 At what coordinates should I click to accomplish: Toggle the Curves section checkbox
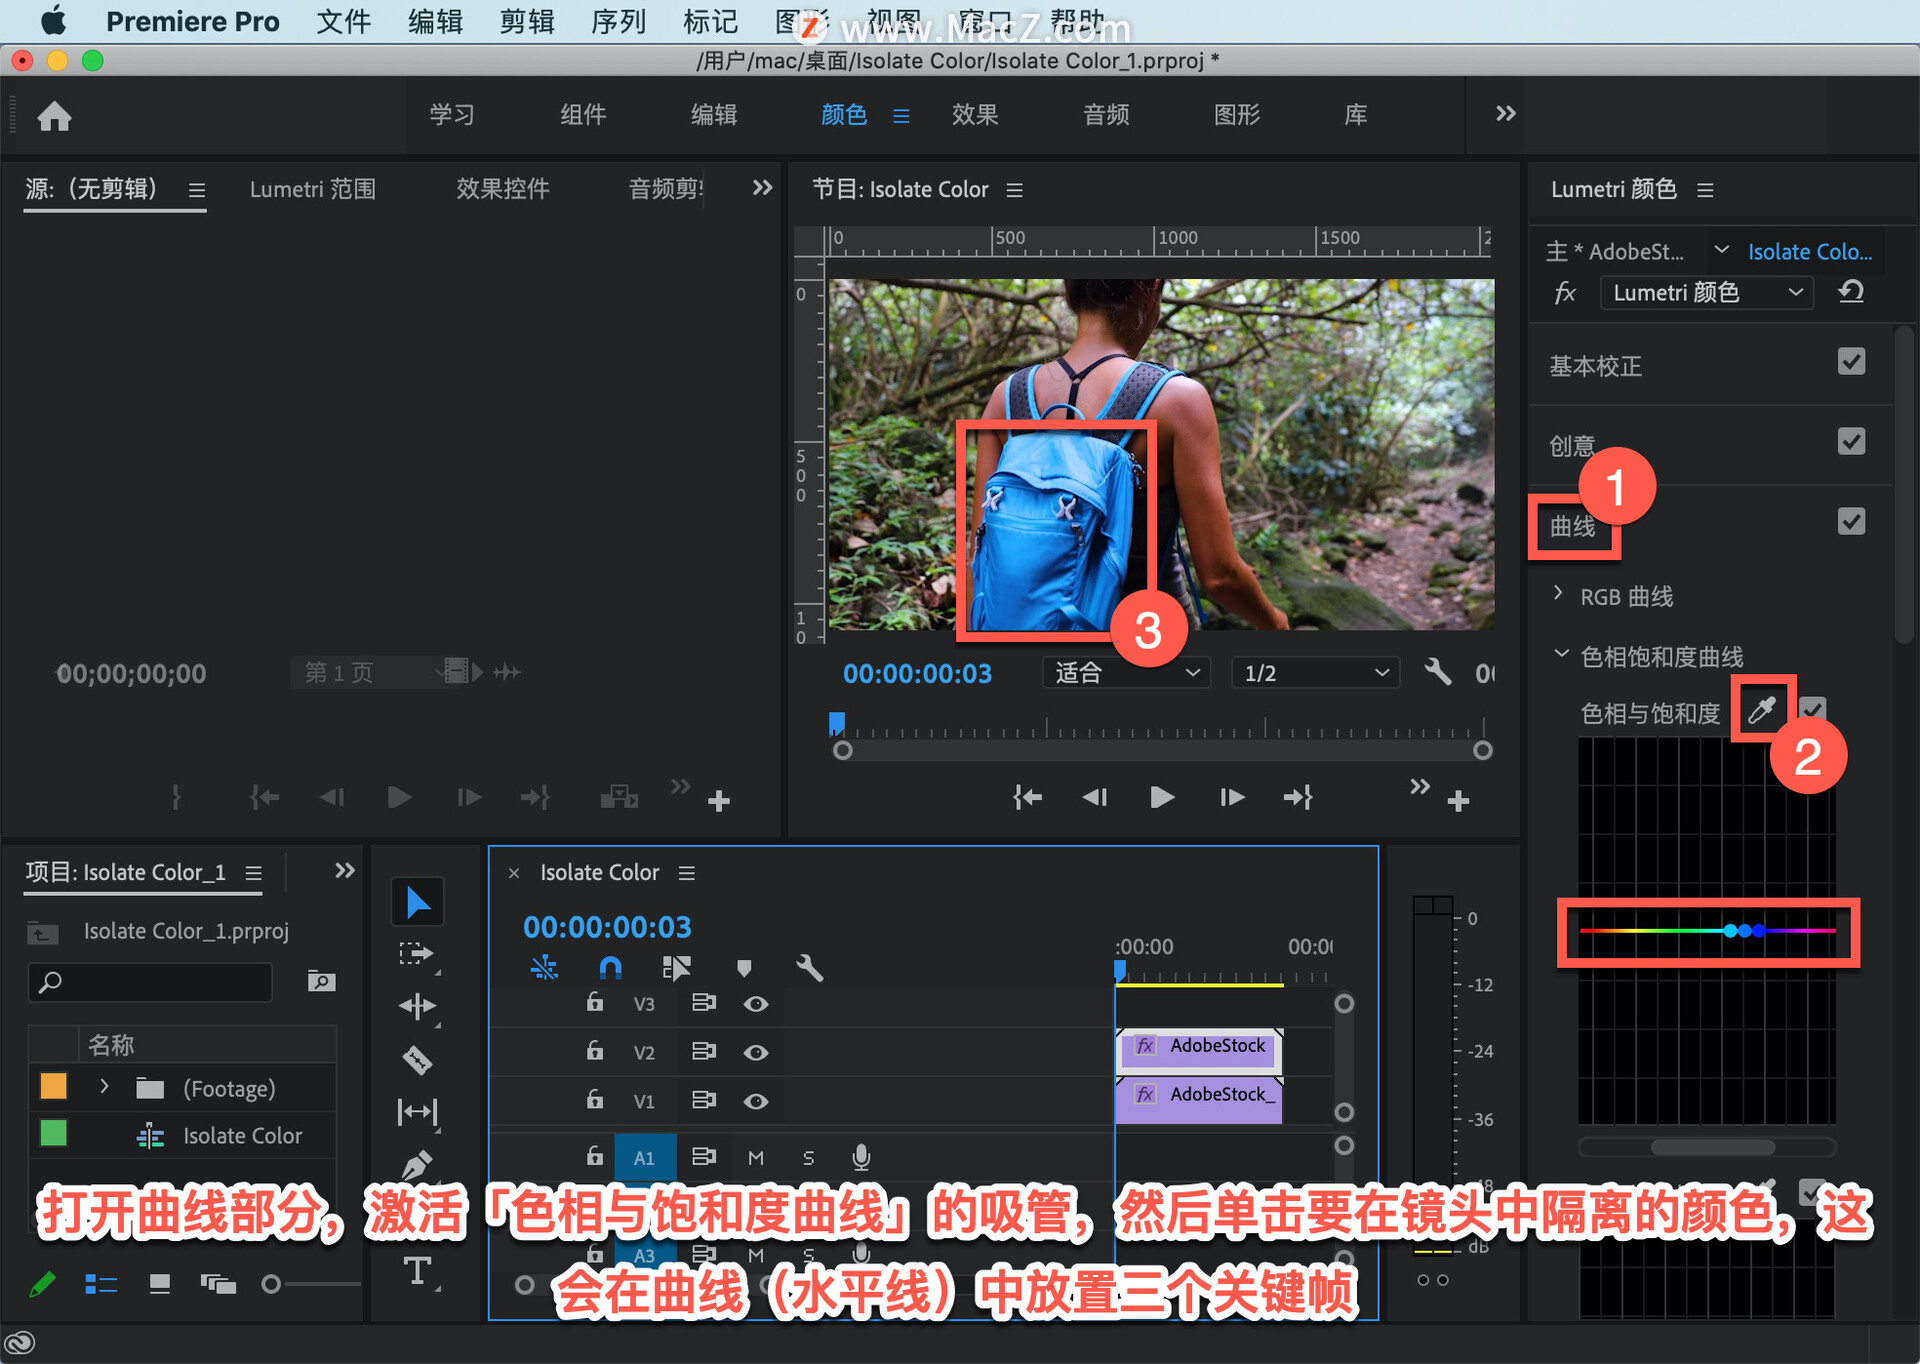pos(1851,521)
